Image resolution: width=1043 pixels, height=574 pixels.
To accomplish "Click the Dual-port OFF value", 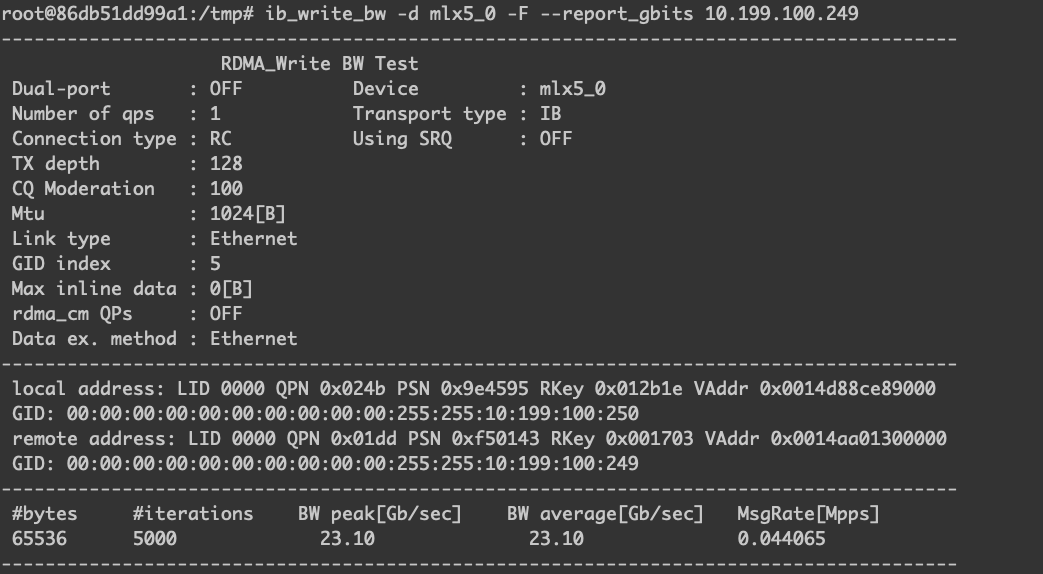I will point(226,89).
